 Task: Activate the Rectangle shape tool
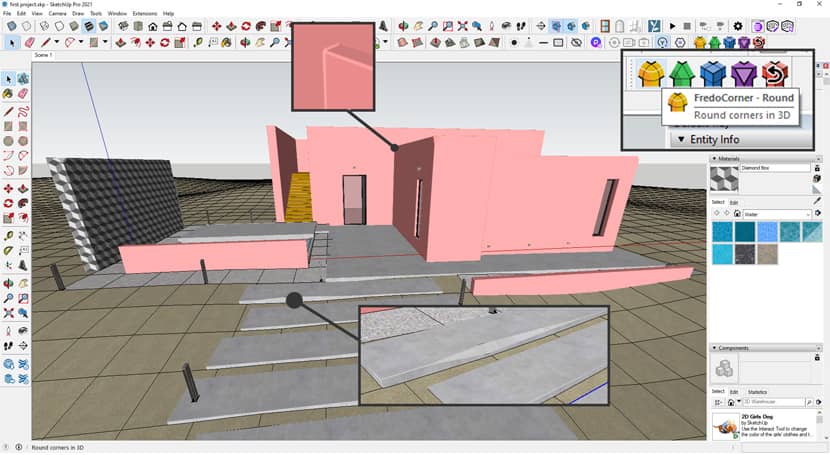click(x=94, y=42)
